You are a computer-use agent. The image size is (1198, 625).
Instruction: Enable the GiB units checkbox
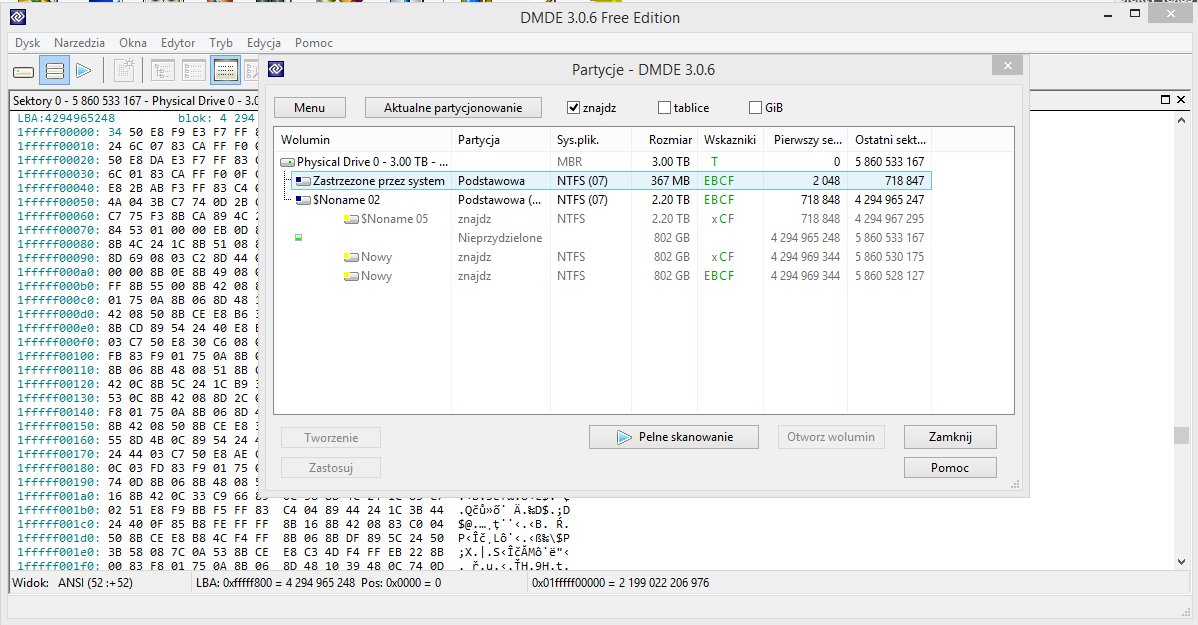(x=756, y=108)
